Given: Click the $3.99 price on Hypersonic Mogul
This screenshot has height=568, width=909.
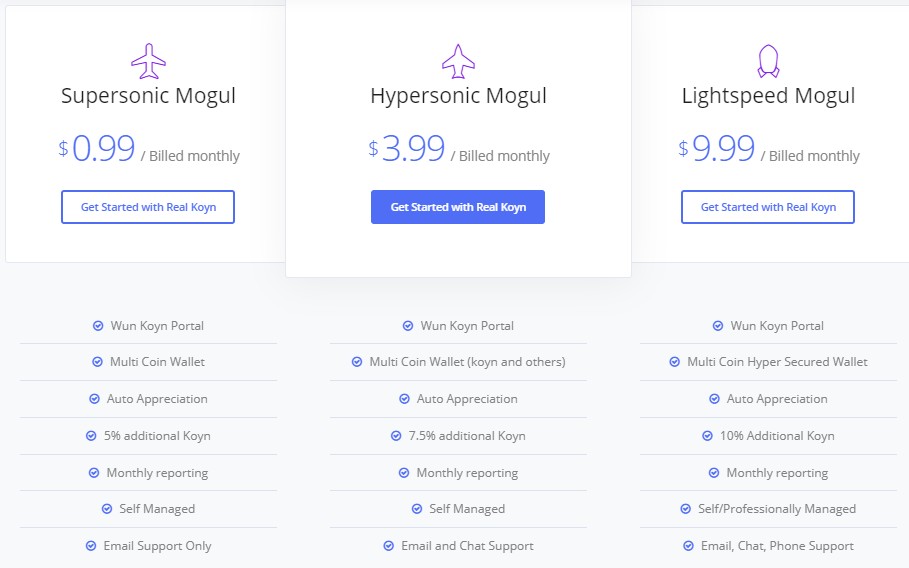Looking at the screenshot, I should [407, 148].
